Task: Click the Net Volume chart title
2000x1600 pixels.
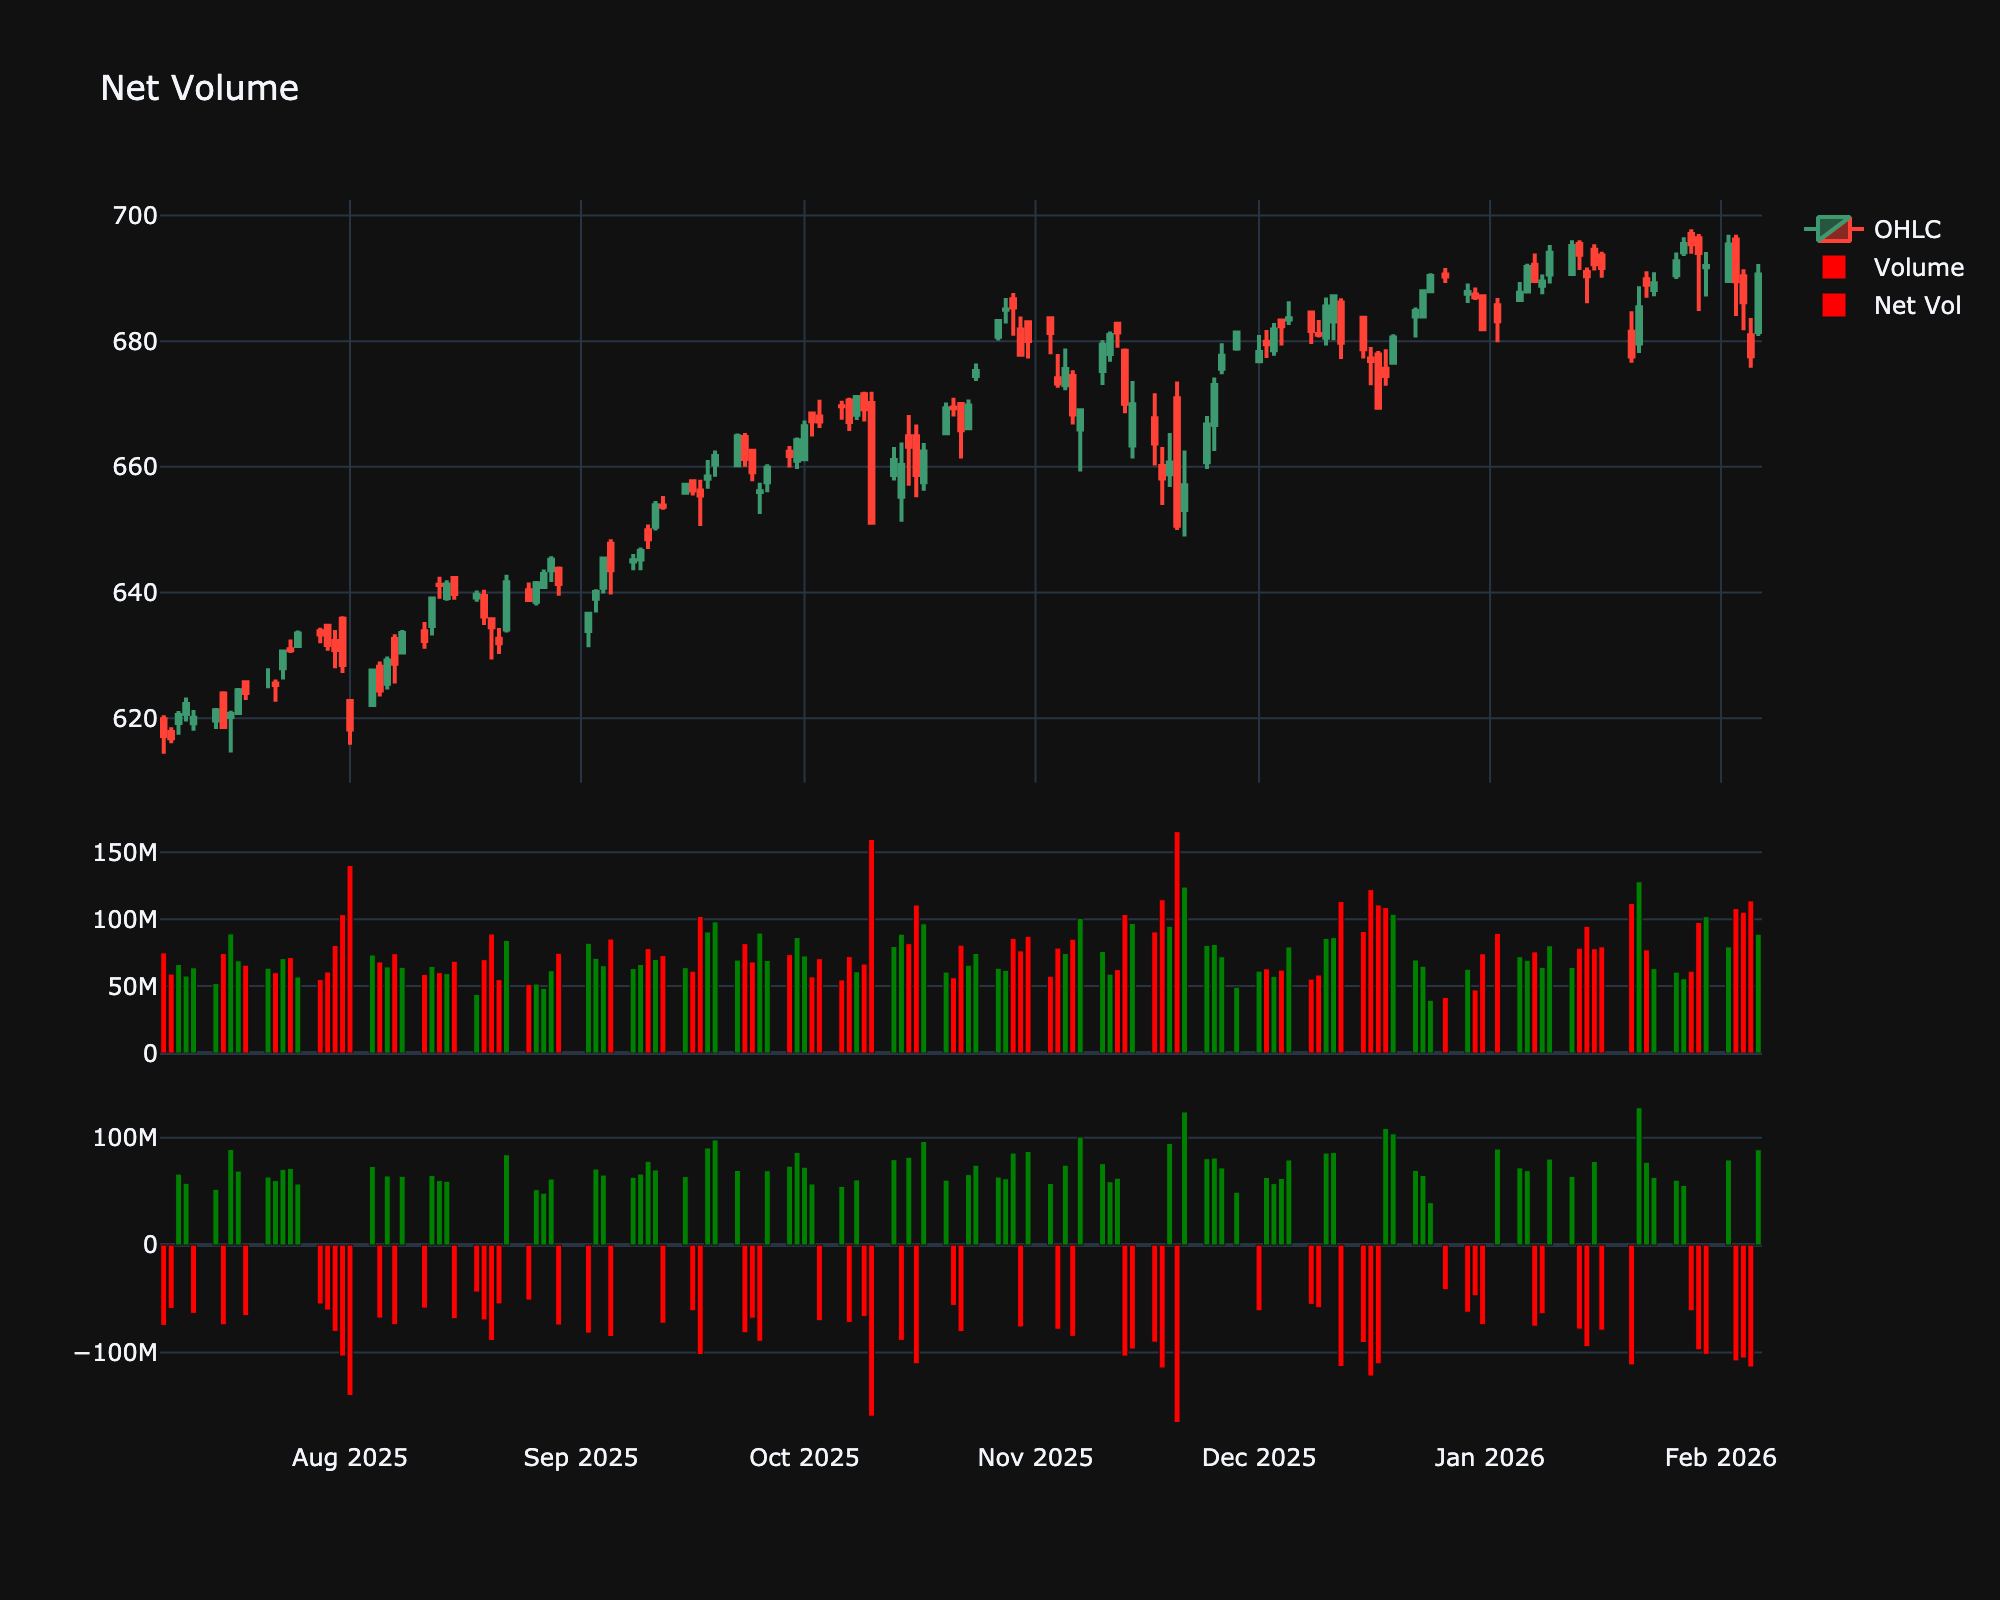Action: click(199, 88)
